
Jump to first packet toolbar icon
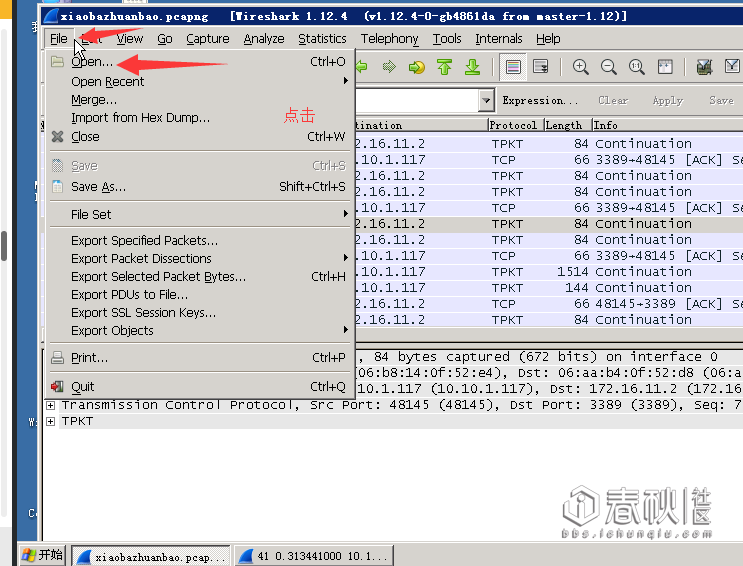click(x=444, y=67)
